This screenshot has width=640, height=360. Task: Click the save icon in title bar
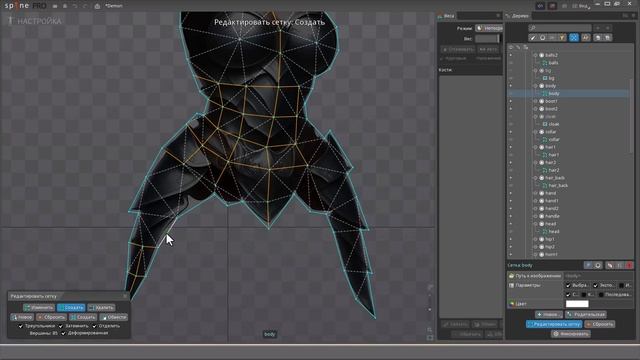point(65,6)
